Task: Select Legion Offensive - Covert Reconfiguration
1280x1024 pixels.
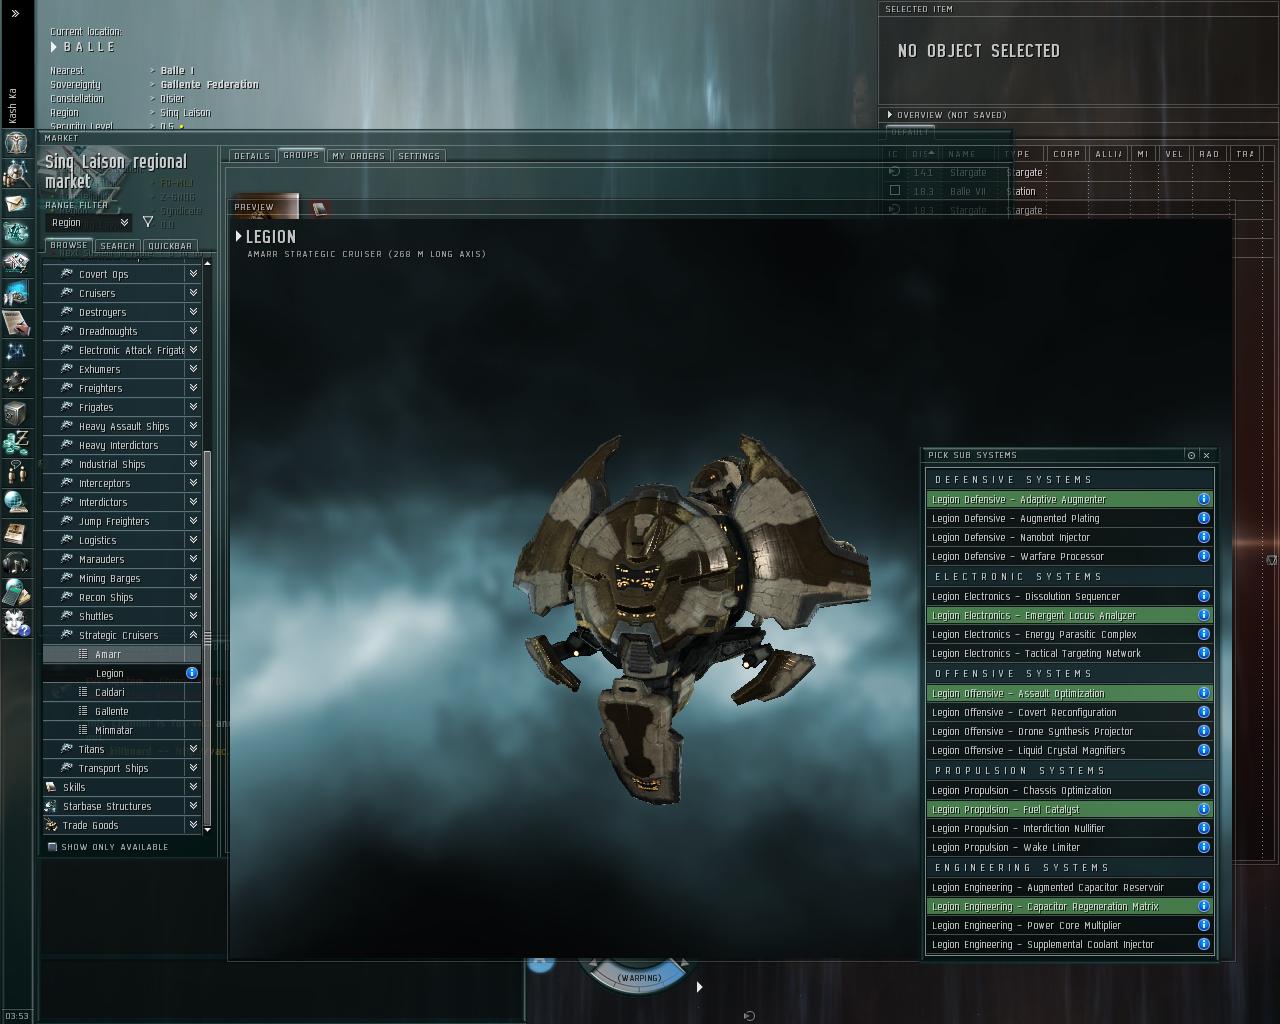Action: [x=1069, y=712]
